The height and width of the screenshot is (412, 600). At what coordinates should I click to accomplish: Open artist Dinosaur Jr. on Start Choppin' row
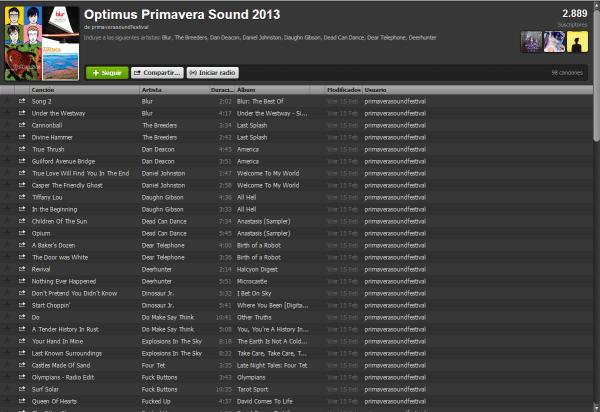158,305
